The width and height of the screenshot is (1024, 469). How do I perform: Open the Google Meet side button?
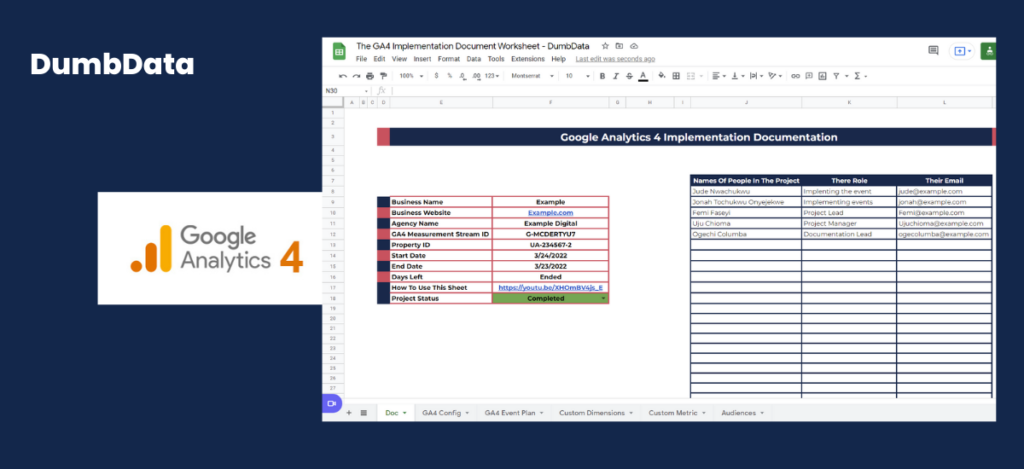coord(332,403)
